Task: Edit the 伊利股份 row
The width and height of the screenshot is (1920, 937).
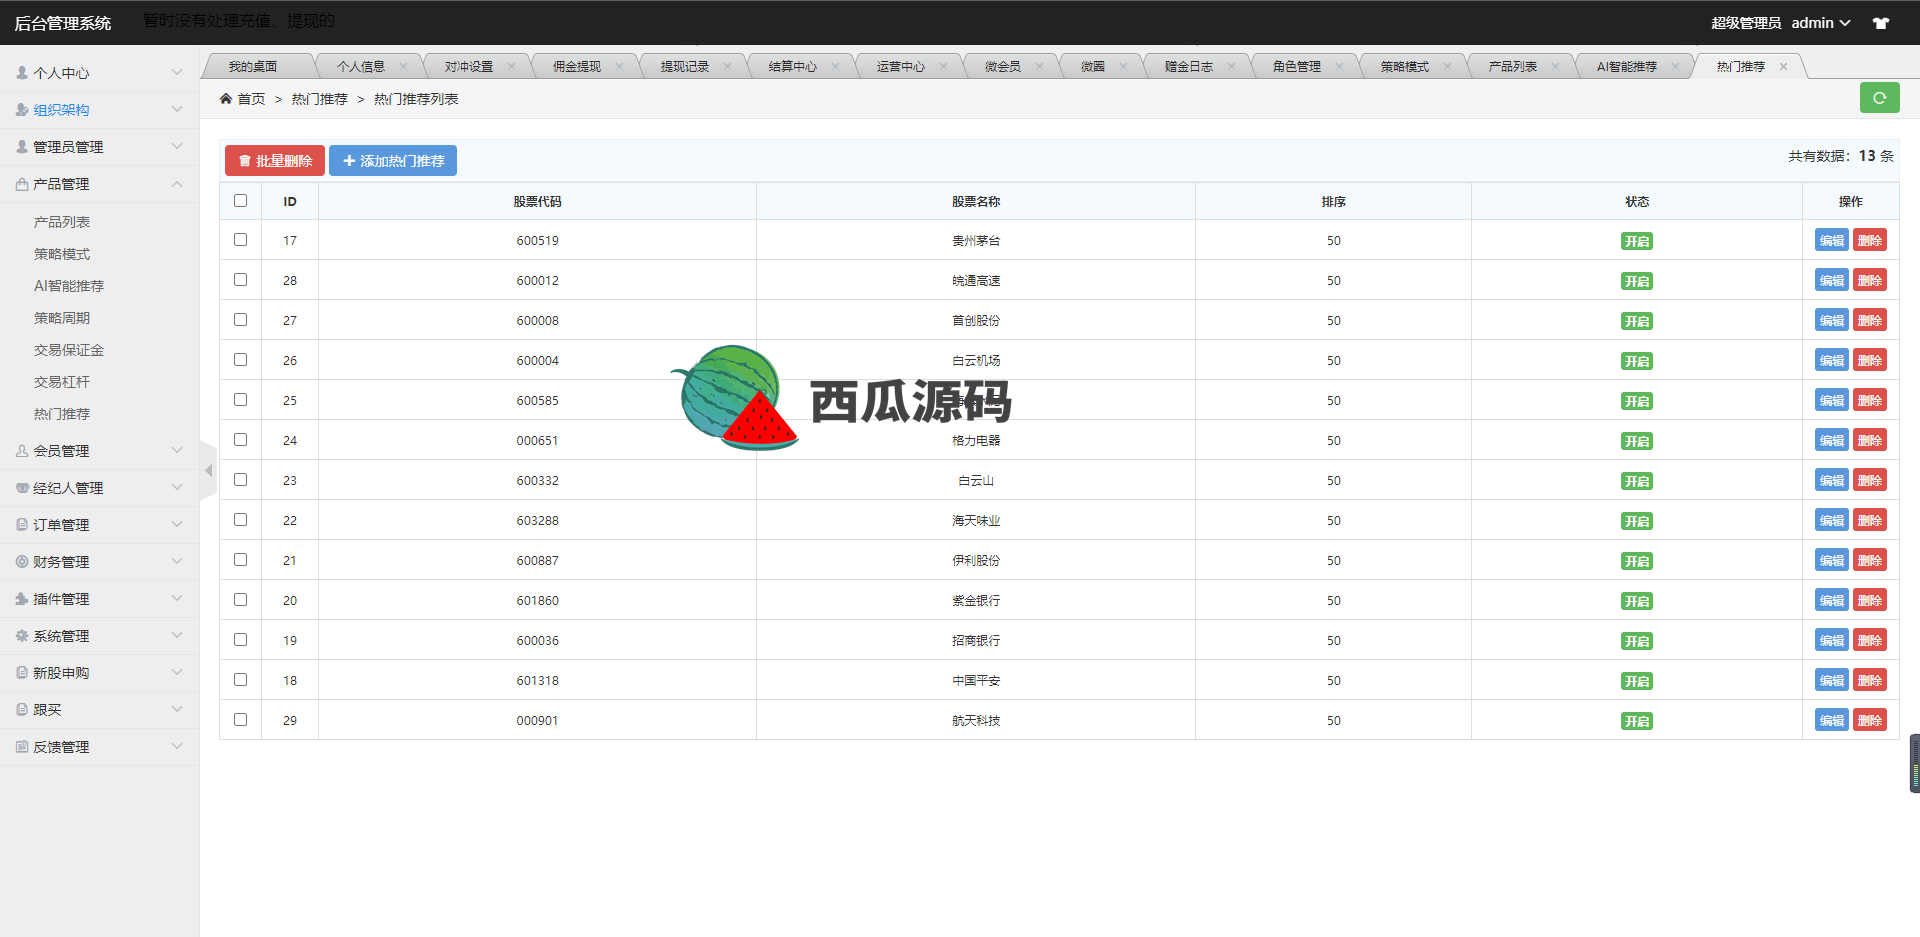Action: pyautogui.click(x=1832, y=560)
